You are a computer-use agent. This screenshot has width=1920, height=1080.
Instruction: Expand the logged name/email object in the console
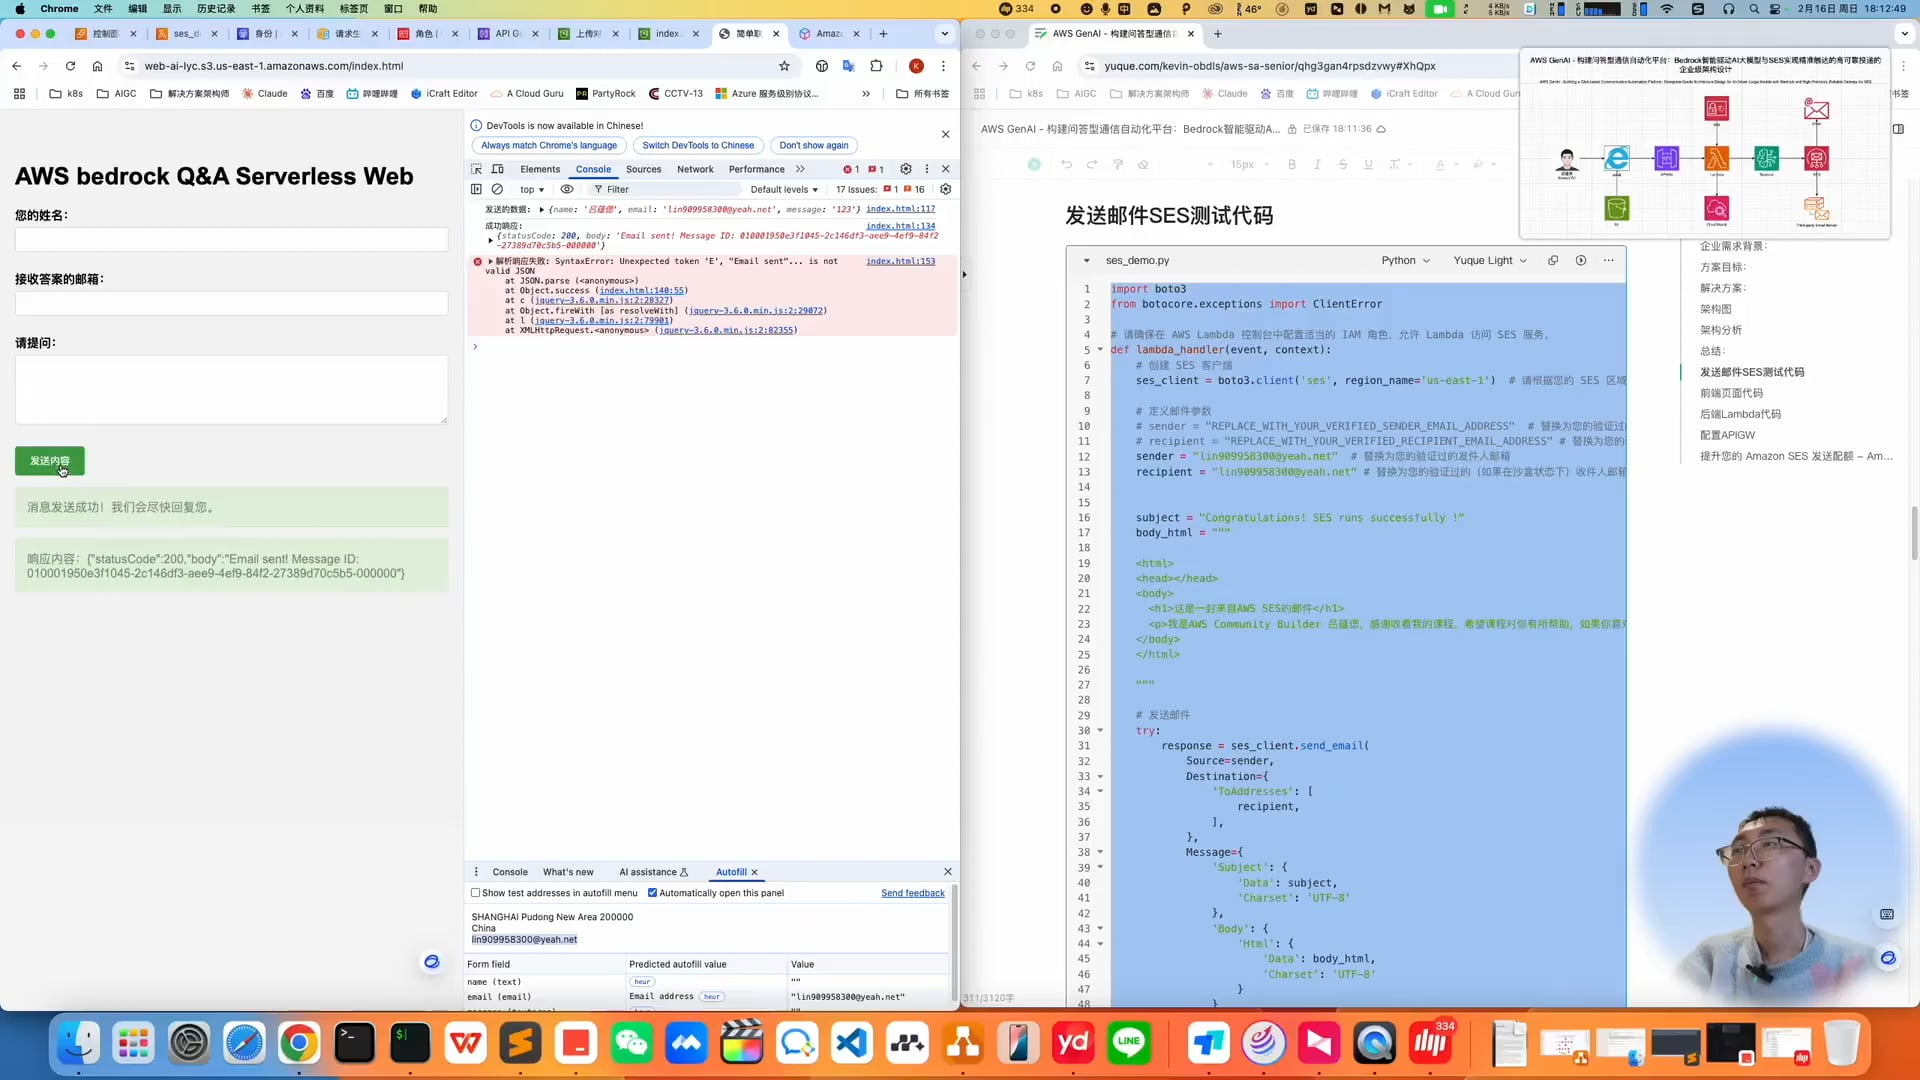coord(541,210)
